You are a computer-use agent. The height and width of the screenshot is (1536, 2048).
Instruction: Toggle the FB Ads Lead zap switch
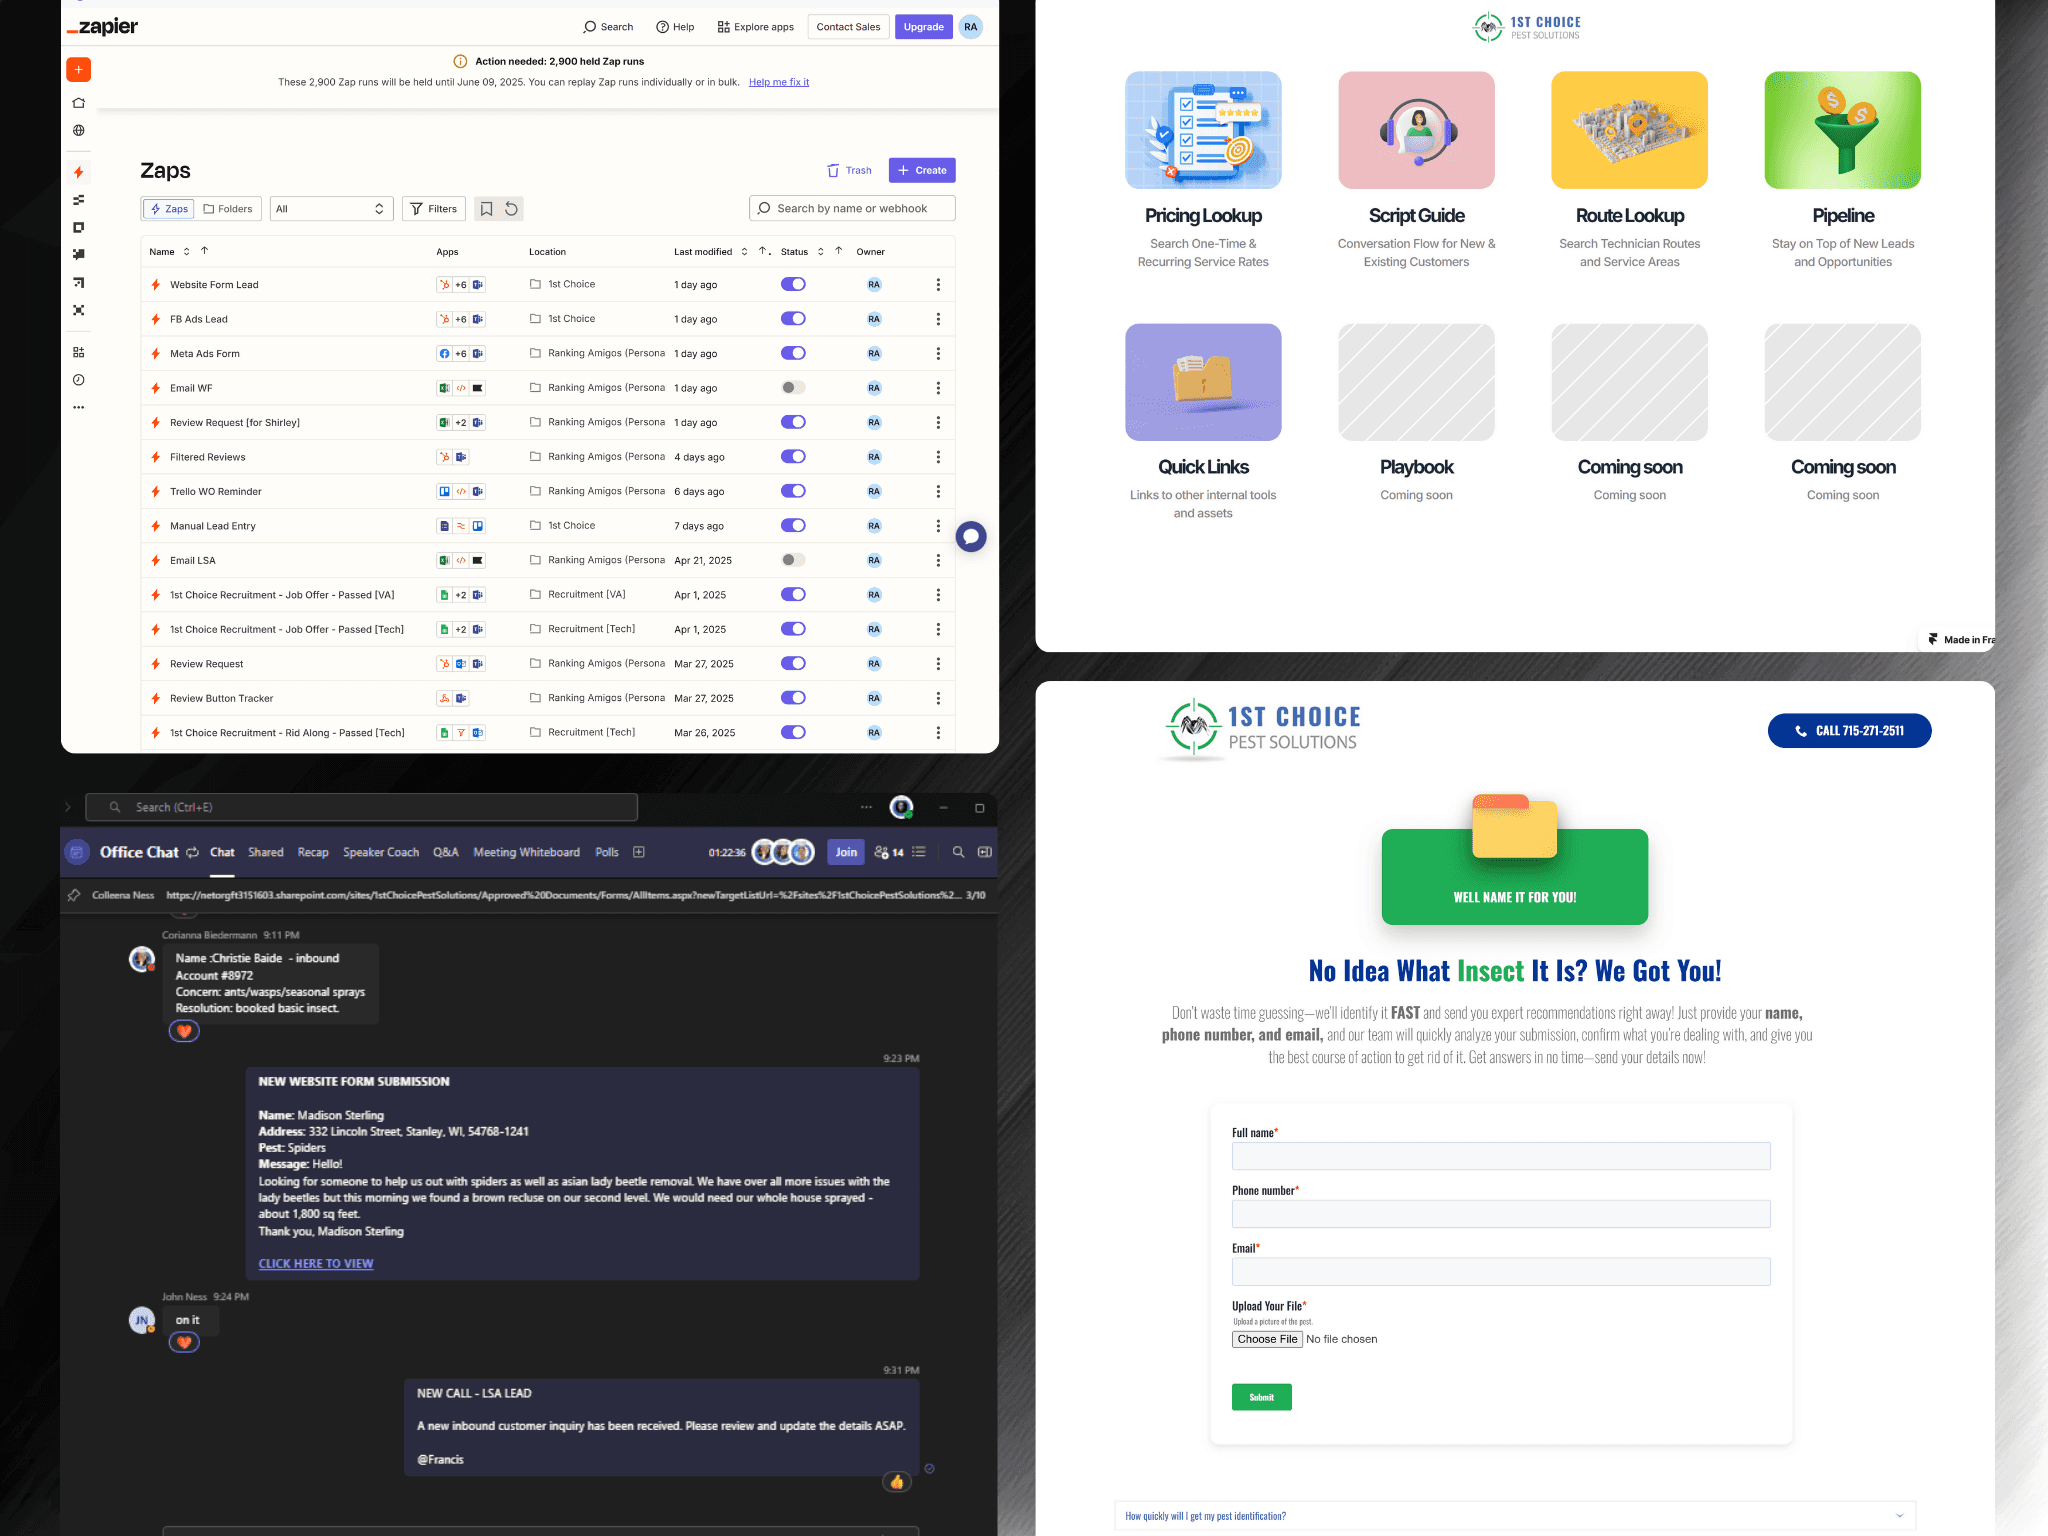click(793, 319)
